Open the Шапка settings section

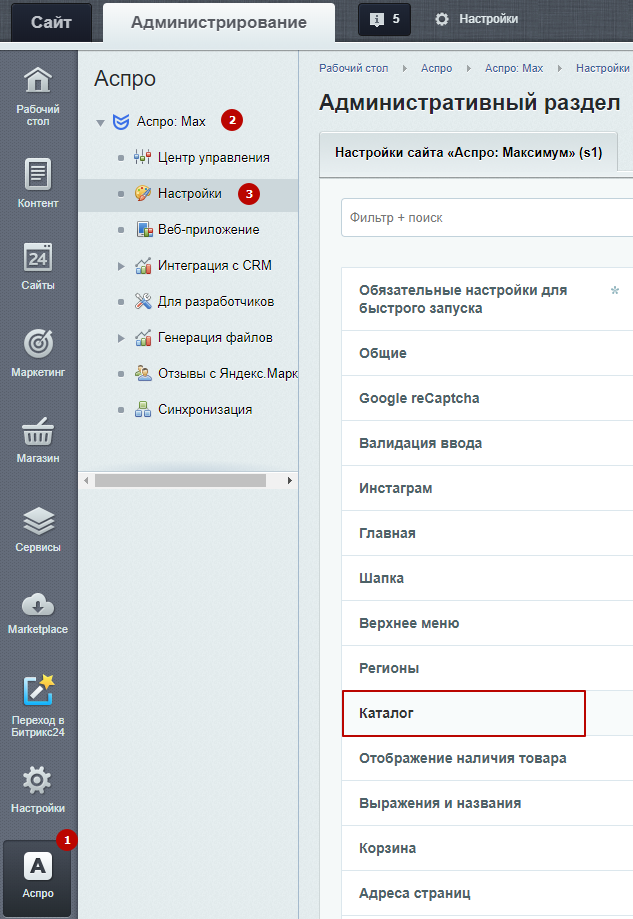[487, 578]
